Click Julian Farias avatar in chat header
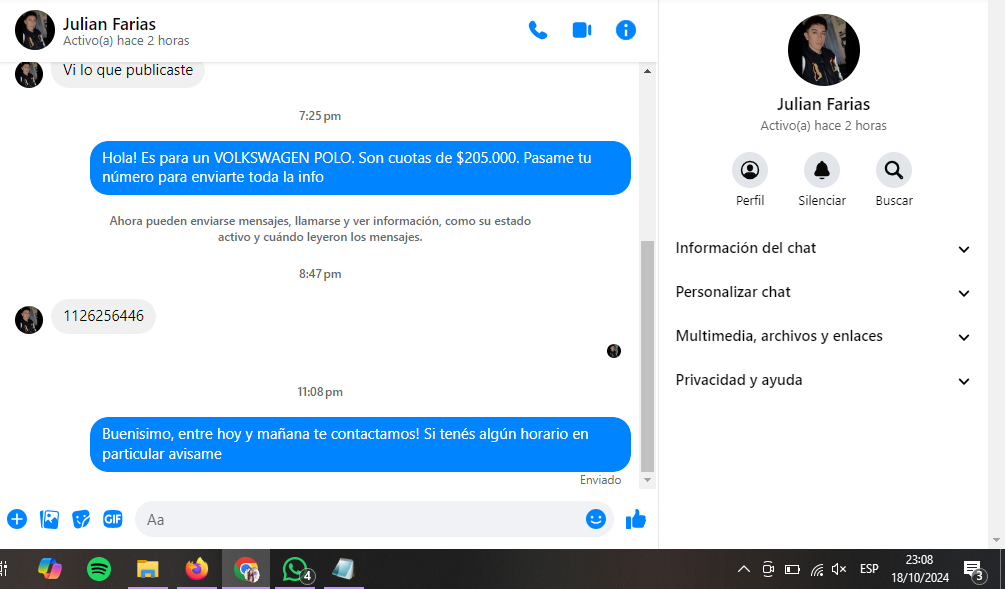 [x=35, y=30]
